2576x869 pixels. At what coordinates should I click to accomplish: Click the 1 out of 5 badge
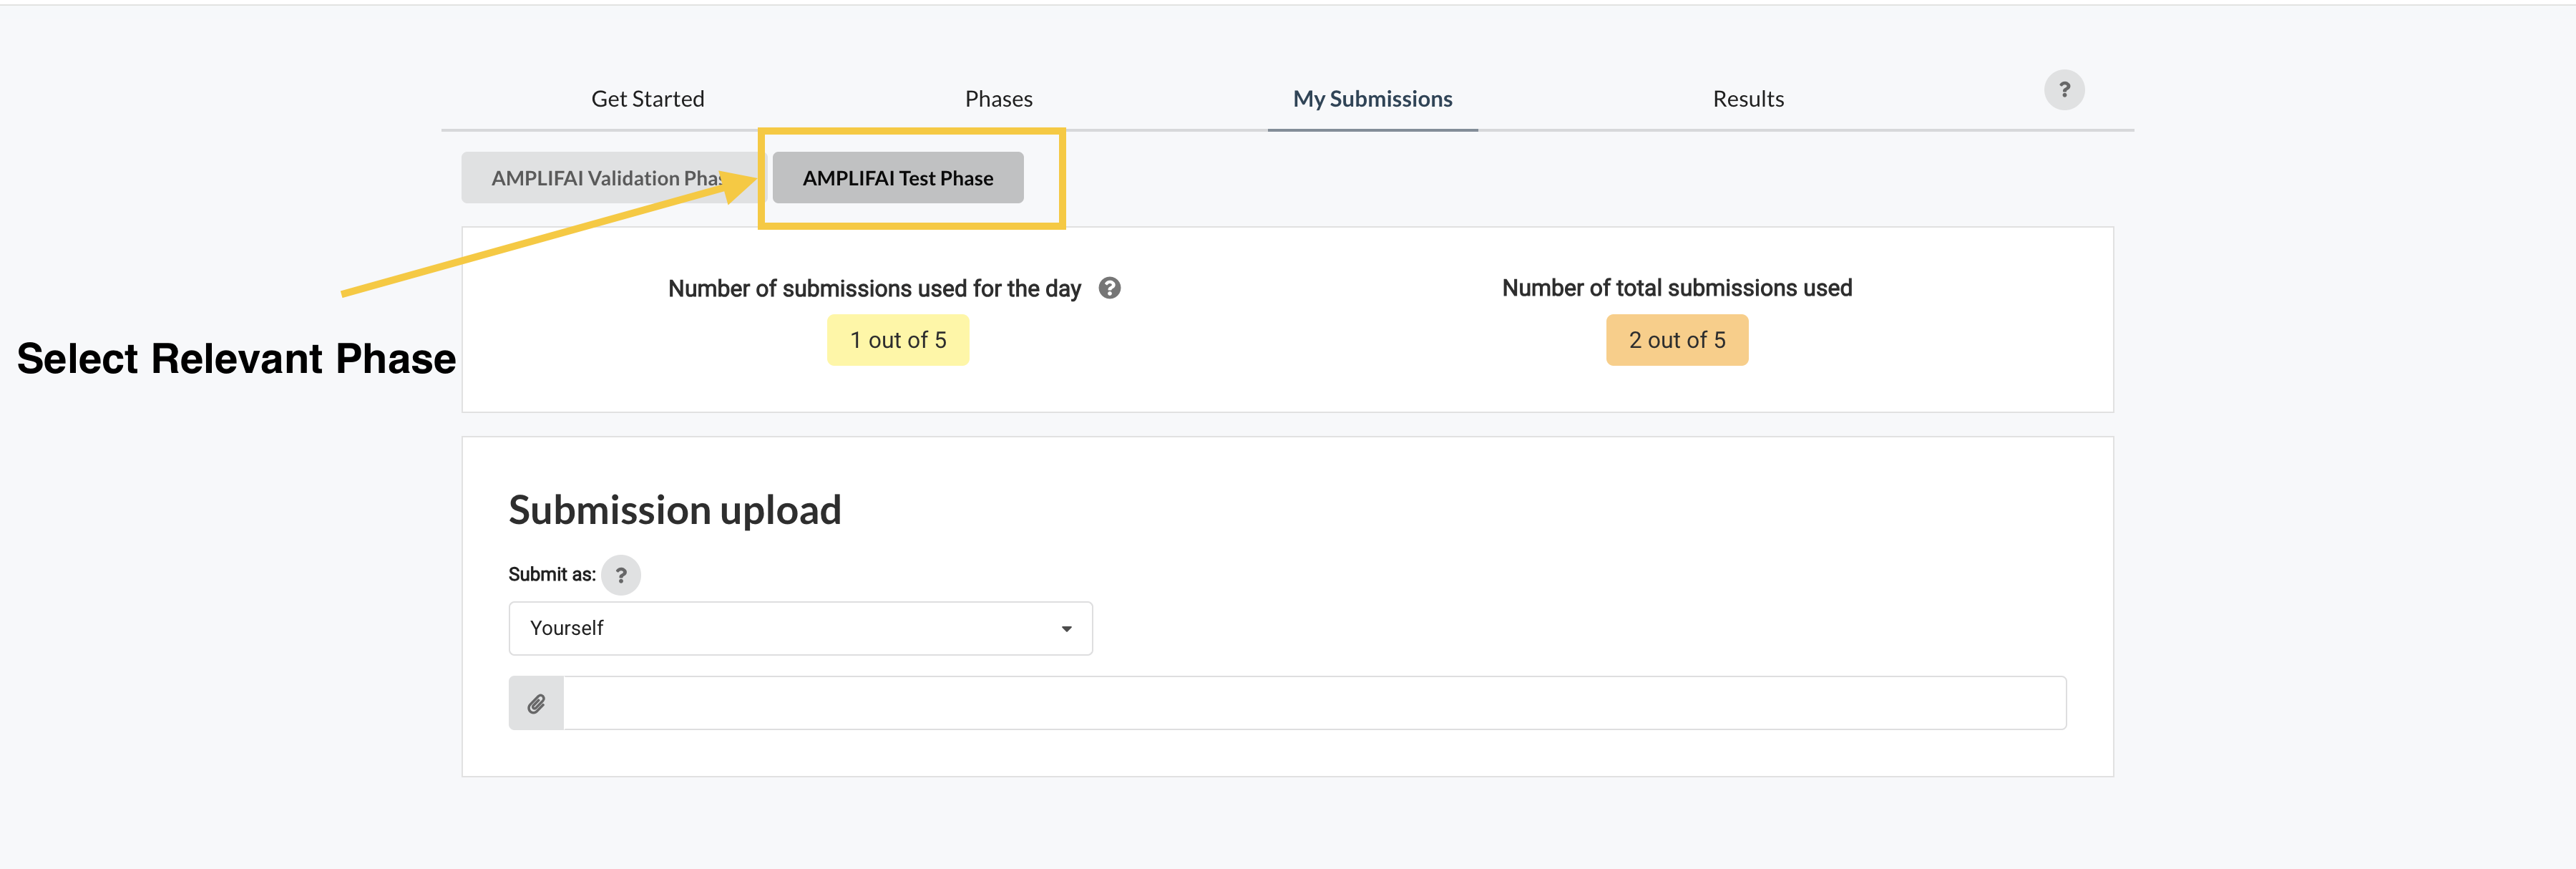pyautogui.click(x=898, y=340)
